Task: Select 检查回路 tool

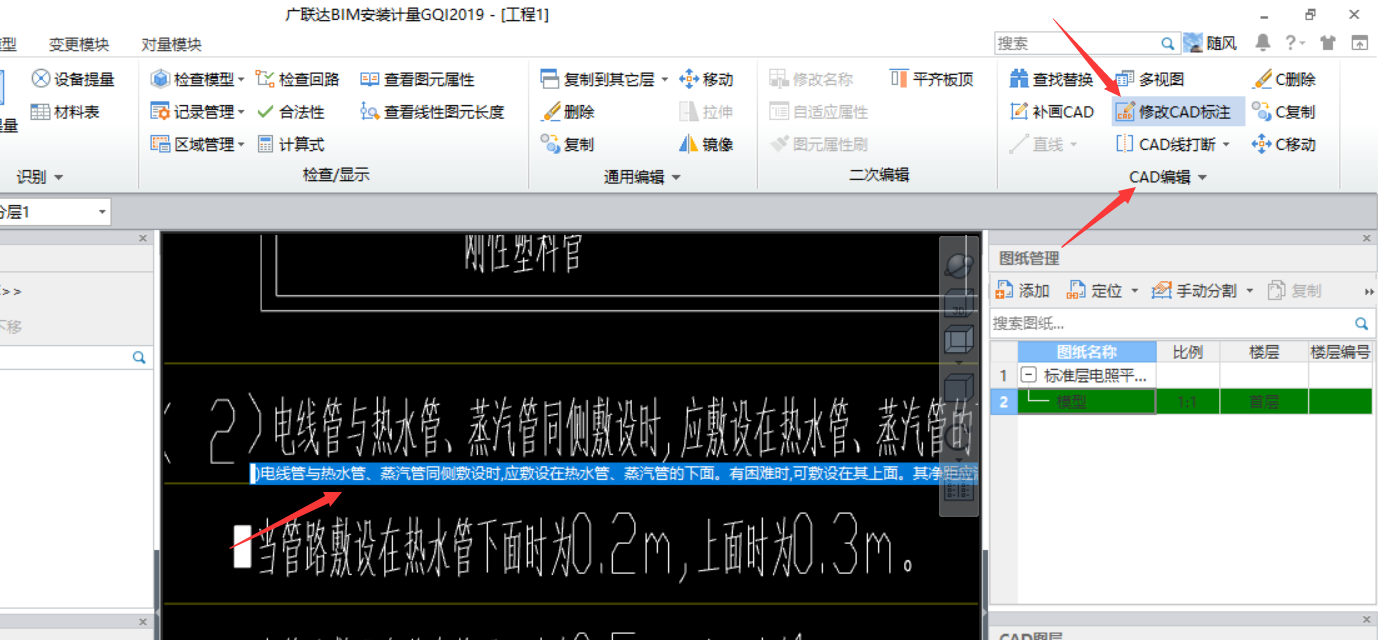Action: 298,79
